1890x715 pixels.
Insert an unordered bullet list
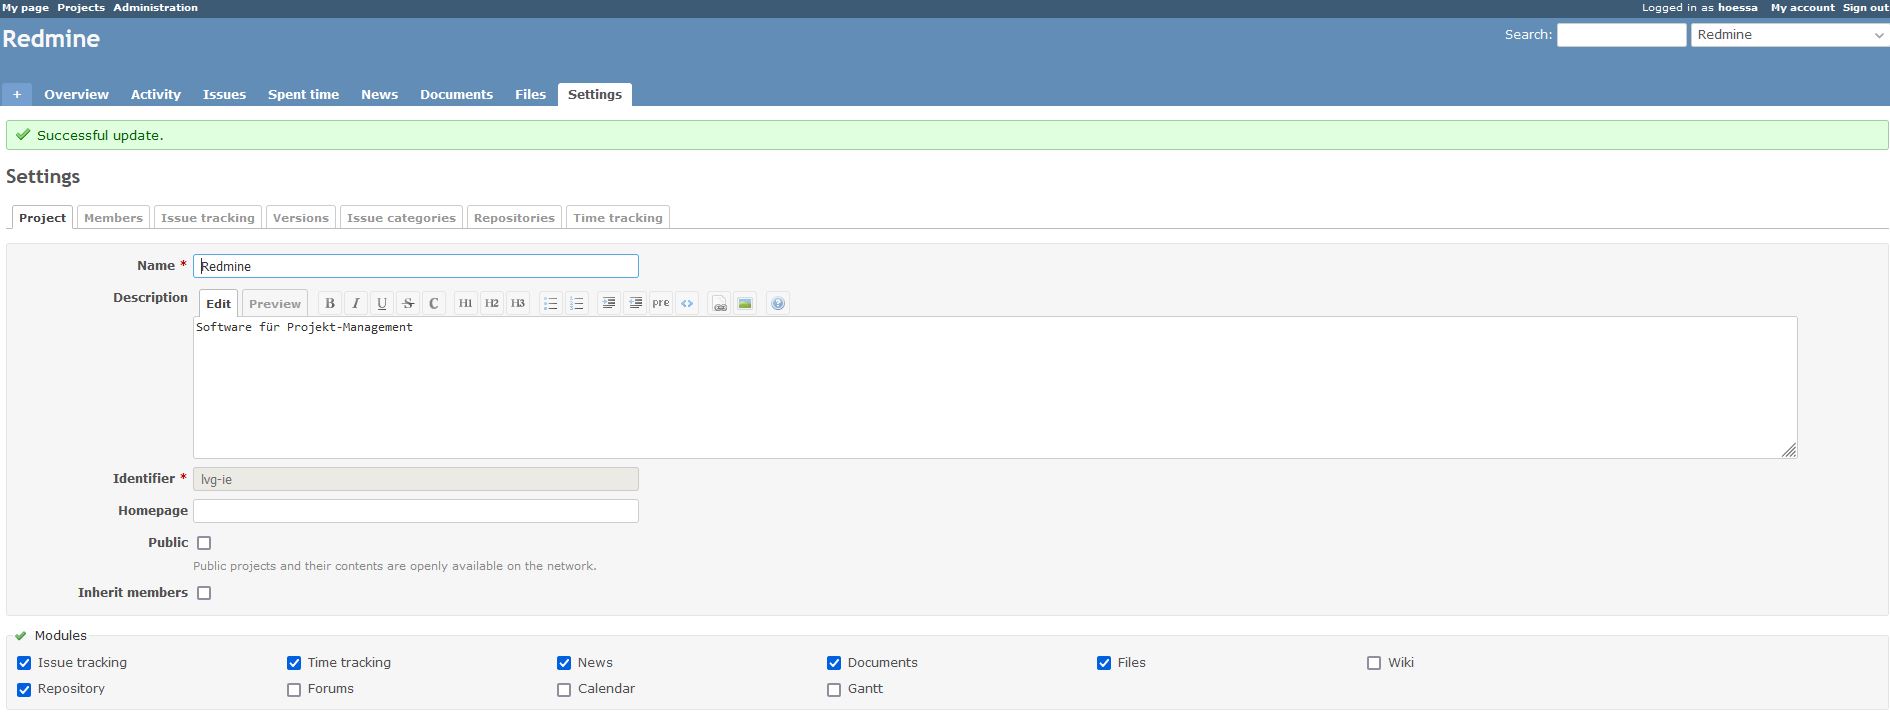click(551, 303)
